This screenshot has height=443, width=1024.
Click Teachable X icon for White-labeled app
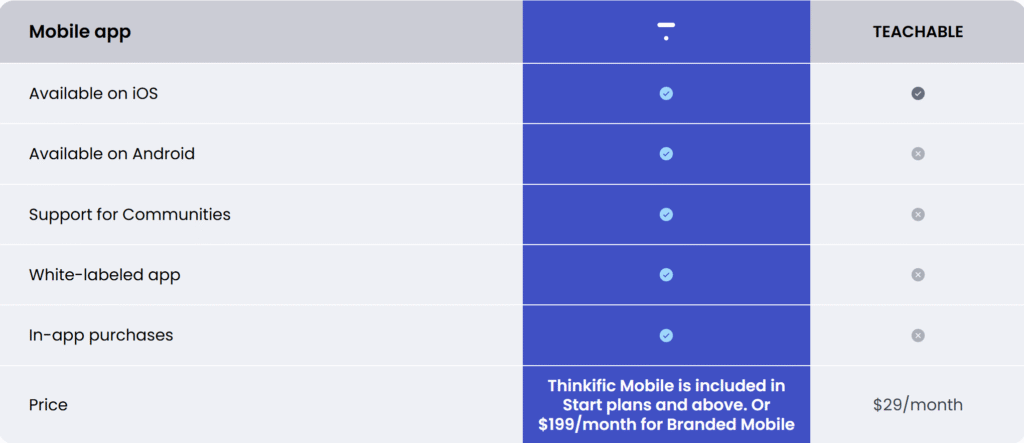point(918,274)
